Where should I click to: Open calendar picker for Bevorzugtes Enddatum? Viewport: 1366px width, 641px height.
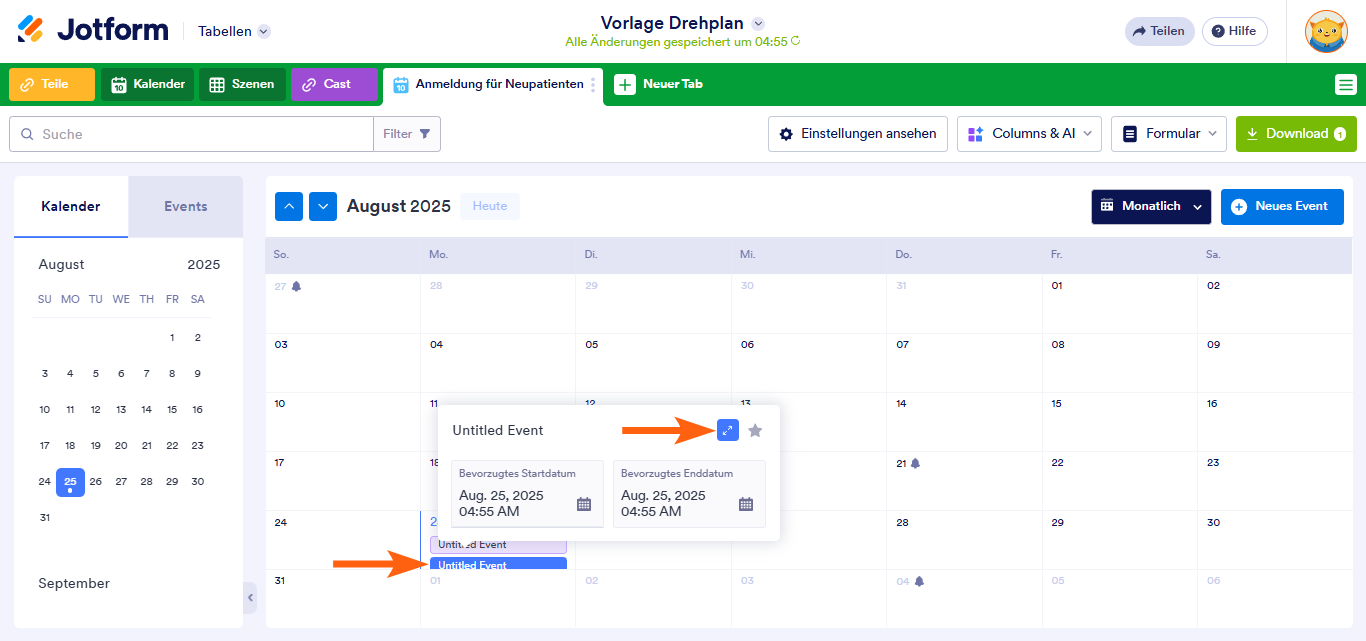tap(746, 504)
